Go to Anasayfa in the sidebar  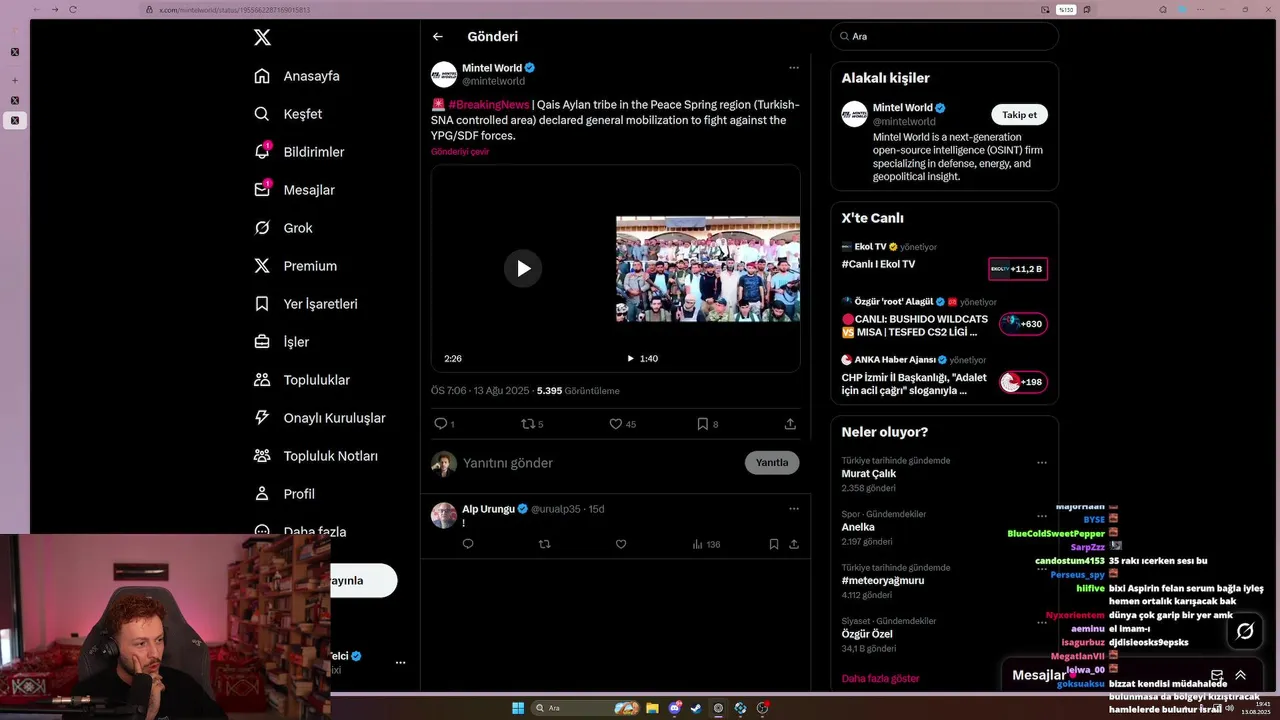pos(297,76)
